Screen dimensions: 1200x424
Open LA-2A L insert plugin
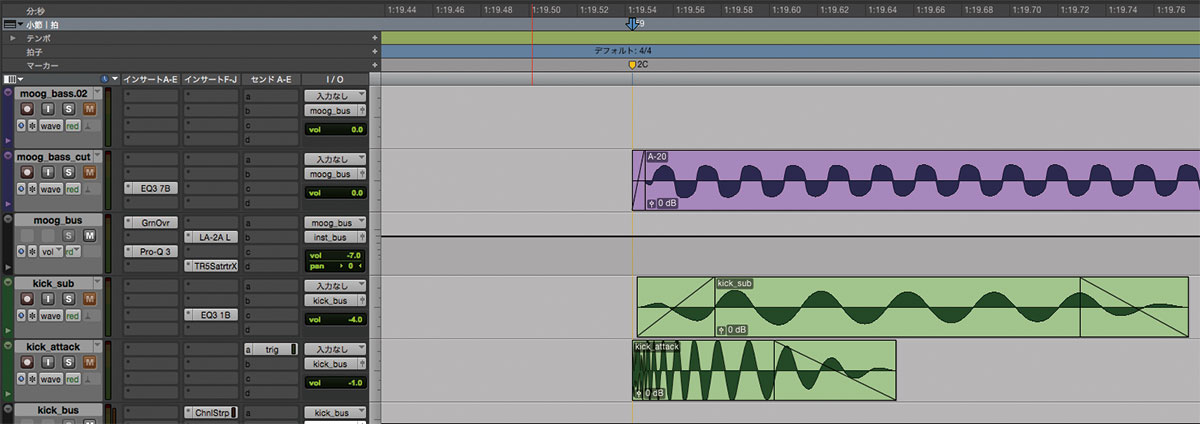tap(210, 237)
